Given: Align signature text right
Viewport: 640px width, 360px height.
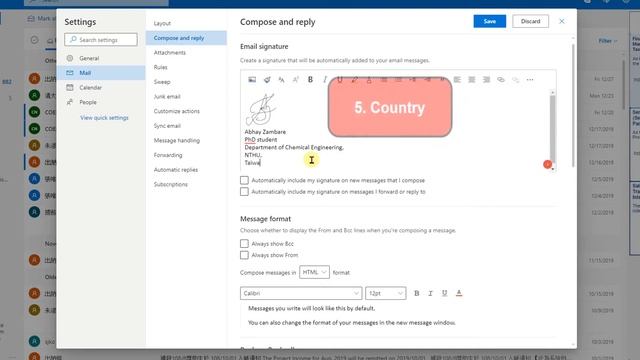Looking at the screenshot, I should click(486, 80).
